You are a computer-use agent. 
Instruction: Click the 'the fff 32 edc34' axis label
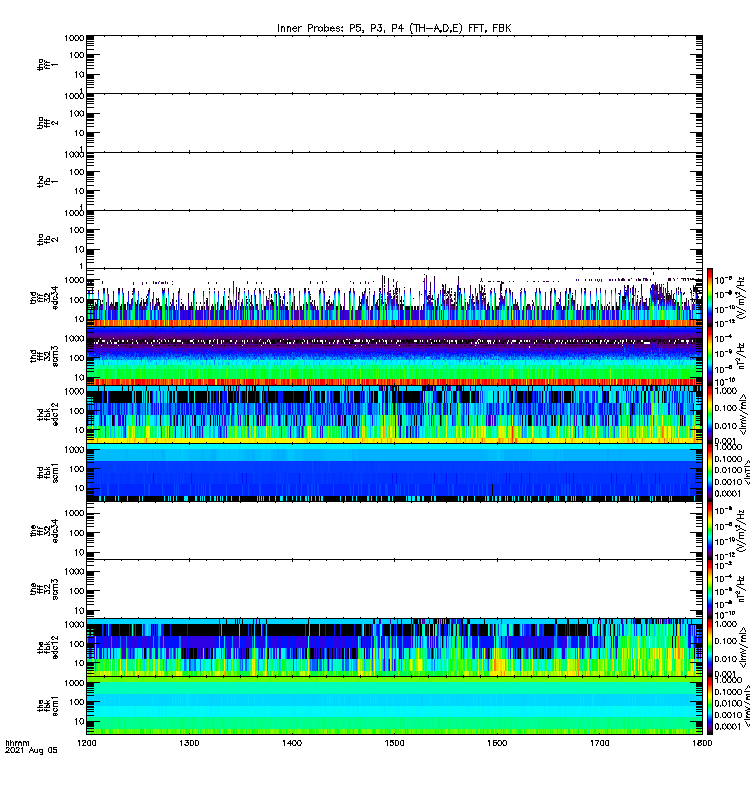(44, 531)
